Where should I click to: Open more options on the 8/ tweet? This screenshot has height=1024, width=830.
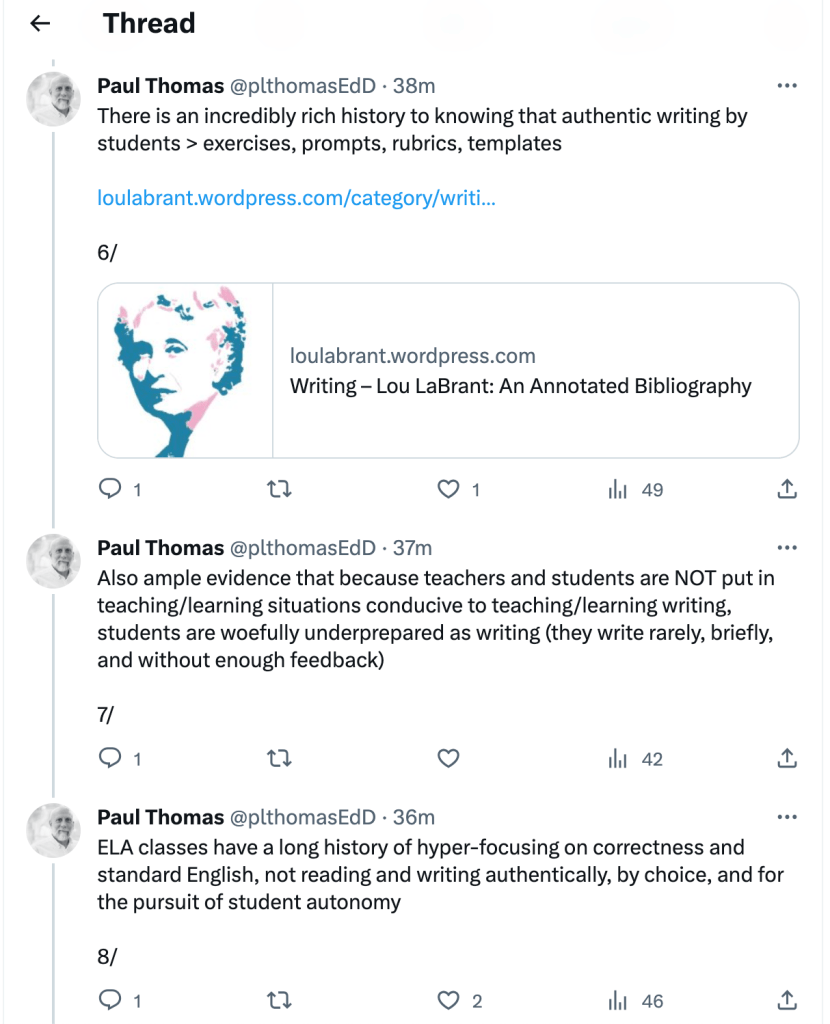coord(787,817)
